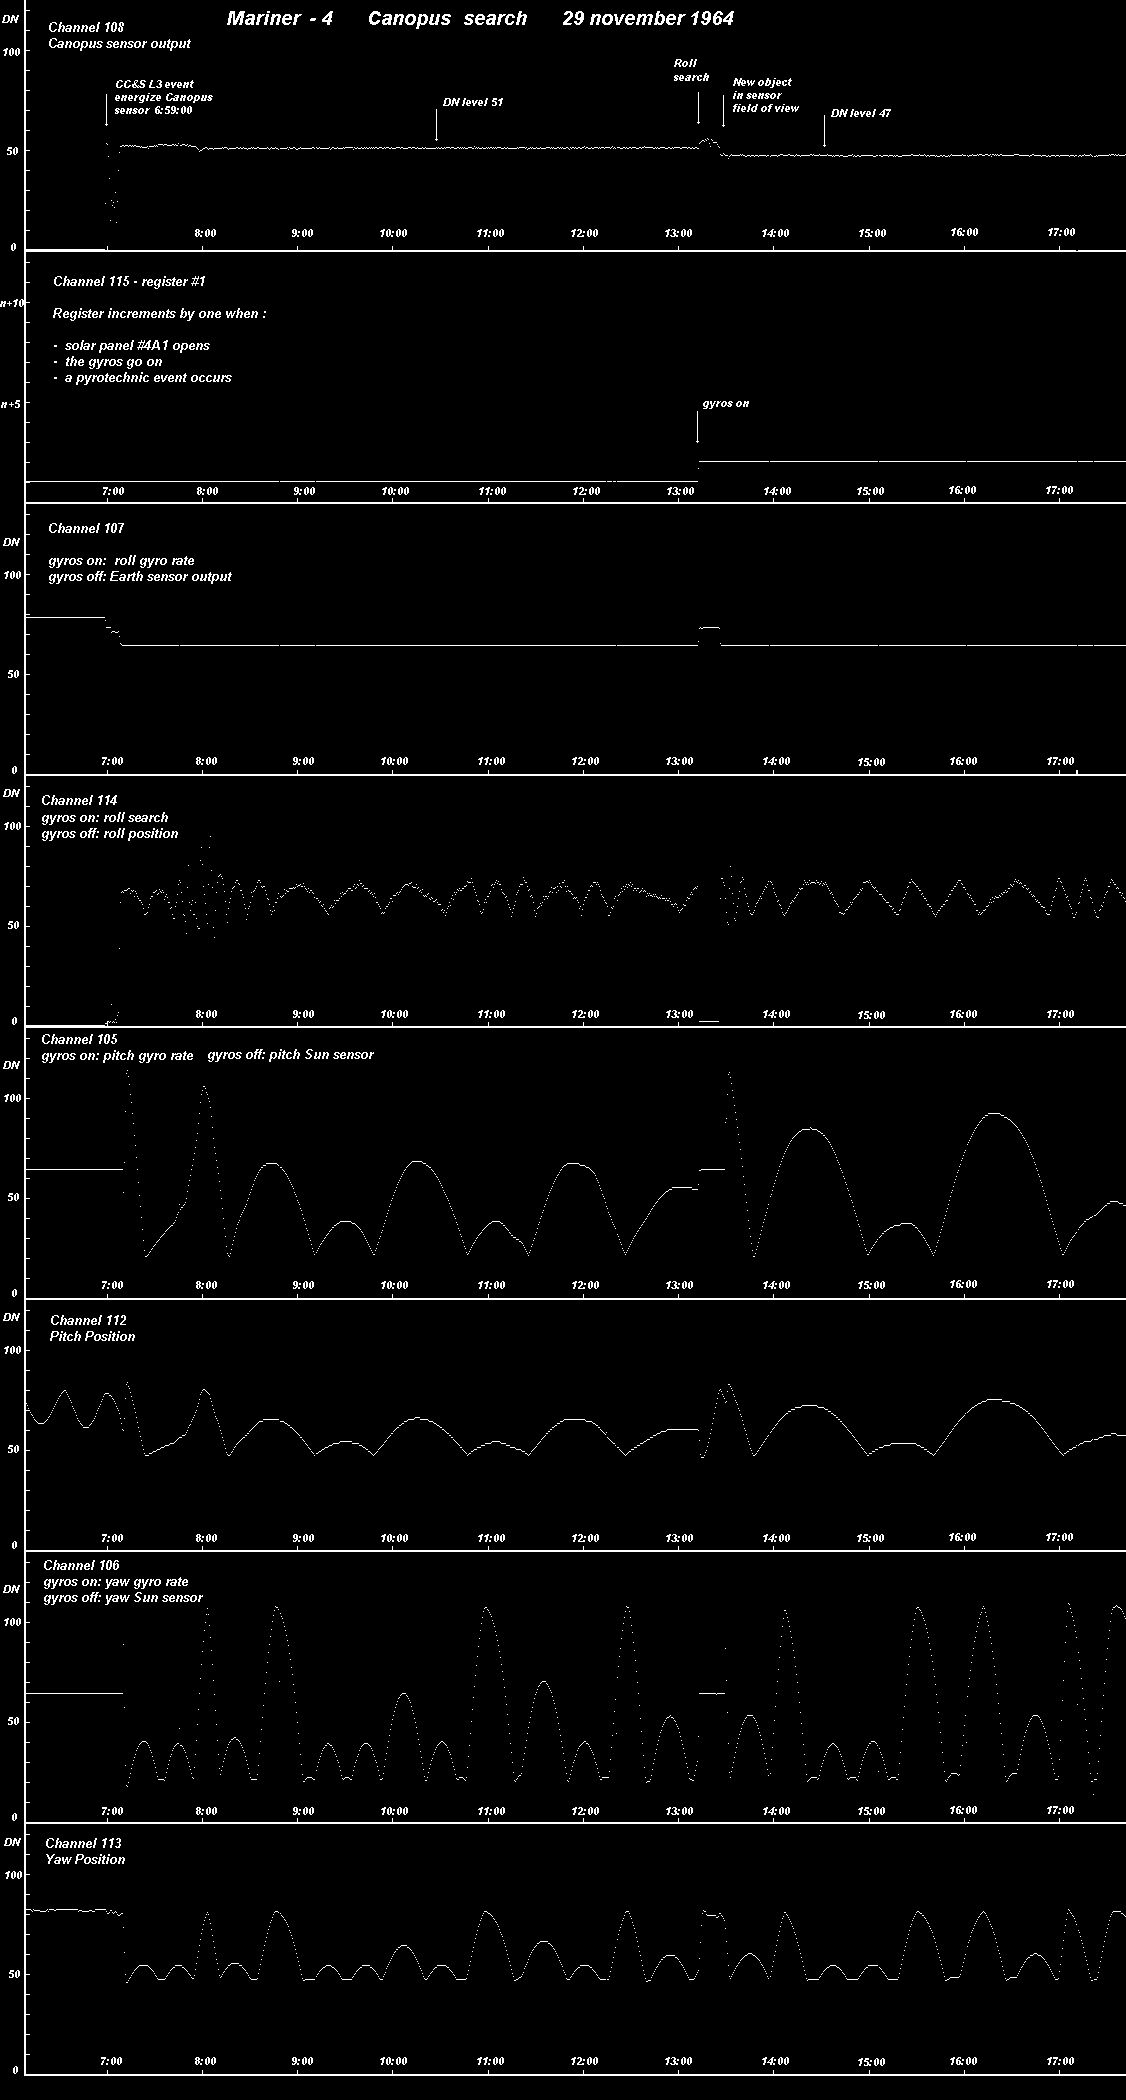This screenshot has width=1126, height=2100.
Task: Click the "Yaw Position" caption
Action: 86,1859
